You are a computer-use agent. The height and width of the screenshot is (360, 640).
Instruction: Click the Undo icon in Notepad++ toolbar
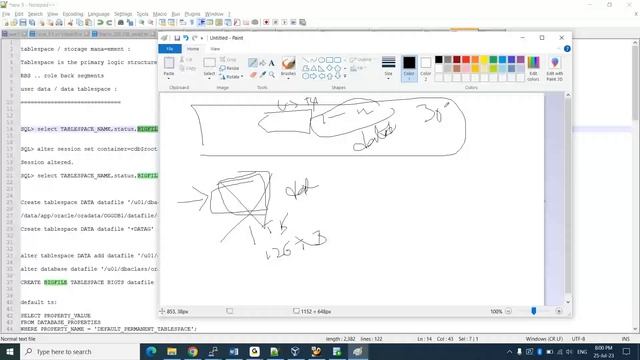[100, 22]
